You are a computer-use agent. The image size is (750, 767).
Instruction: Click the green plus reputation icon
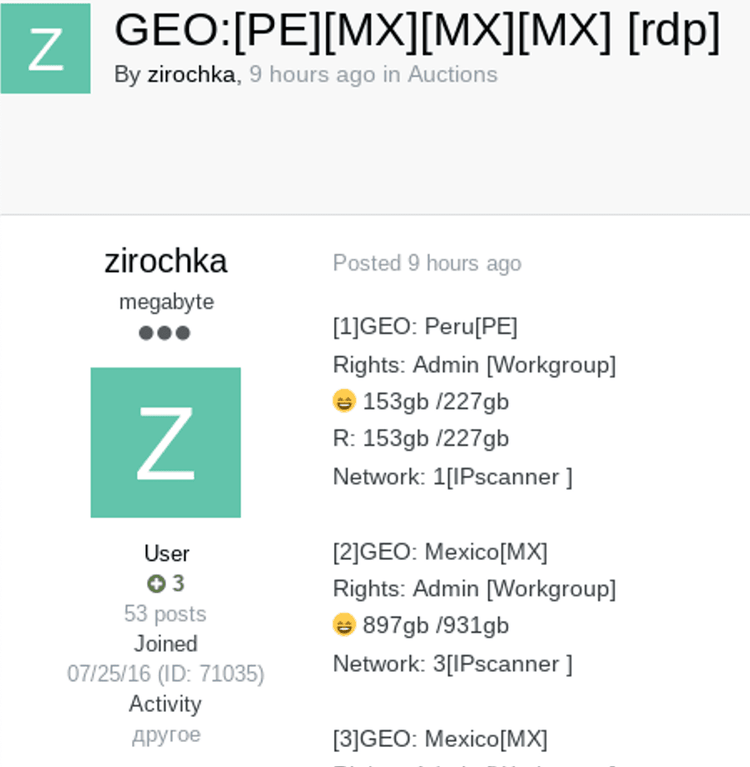click(156, 584)
